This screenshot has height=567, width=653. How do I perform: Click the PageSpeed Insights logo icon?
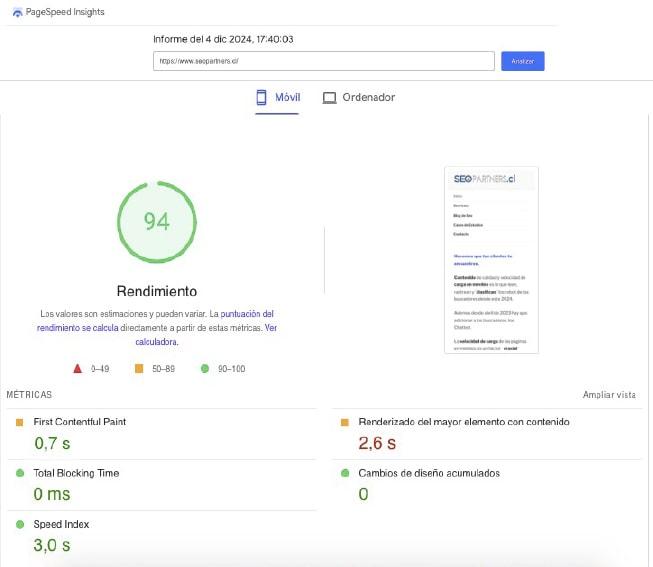17,12
